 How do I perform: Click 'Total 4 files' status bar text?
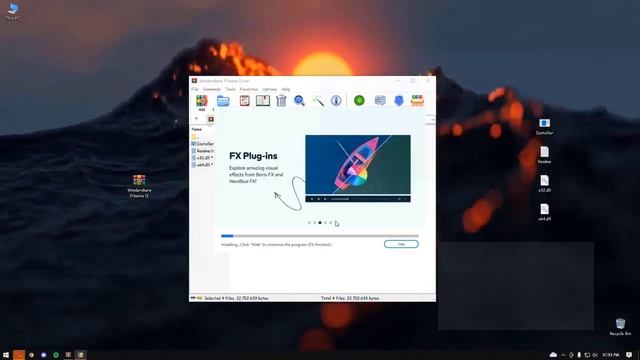[350, 298]
